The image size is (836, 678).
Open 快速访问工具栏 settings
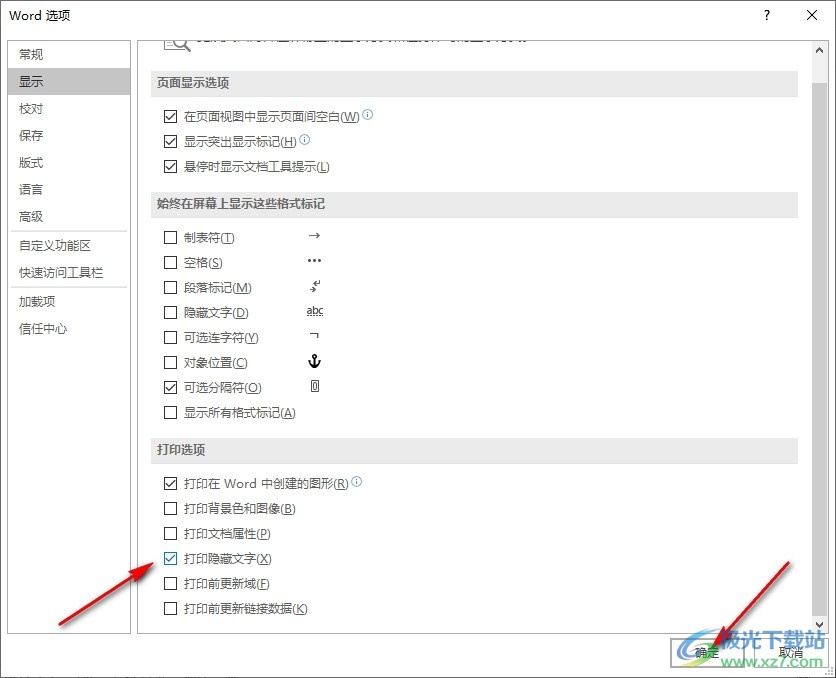[x=69, y=273]
